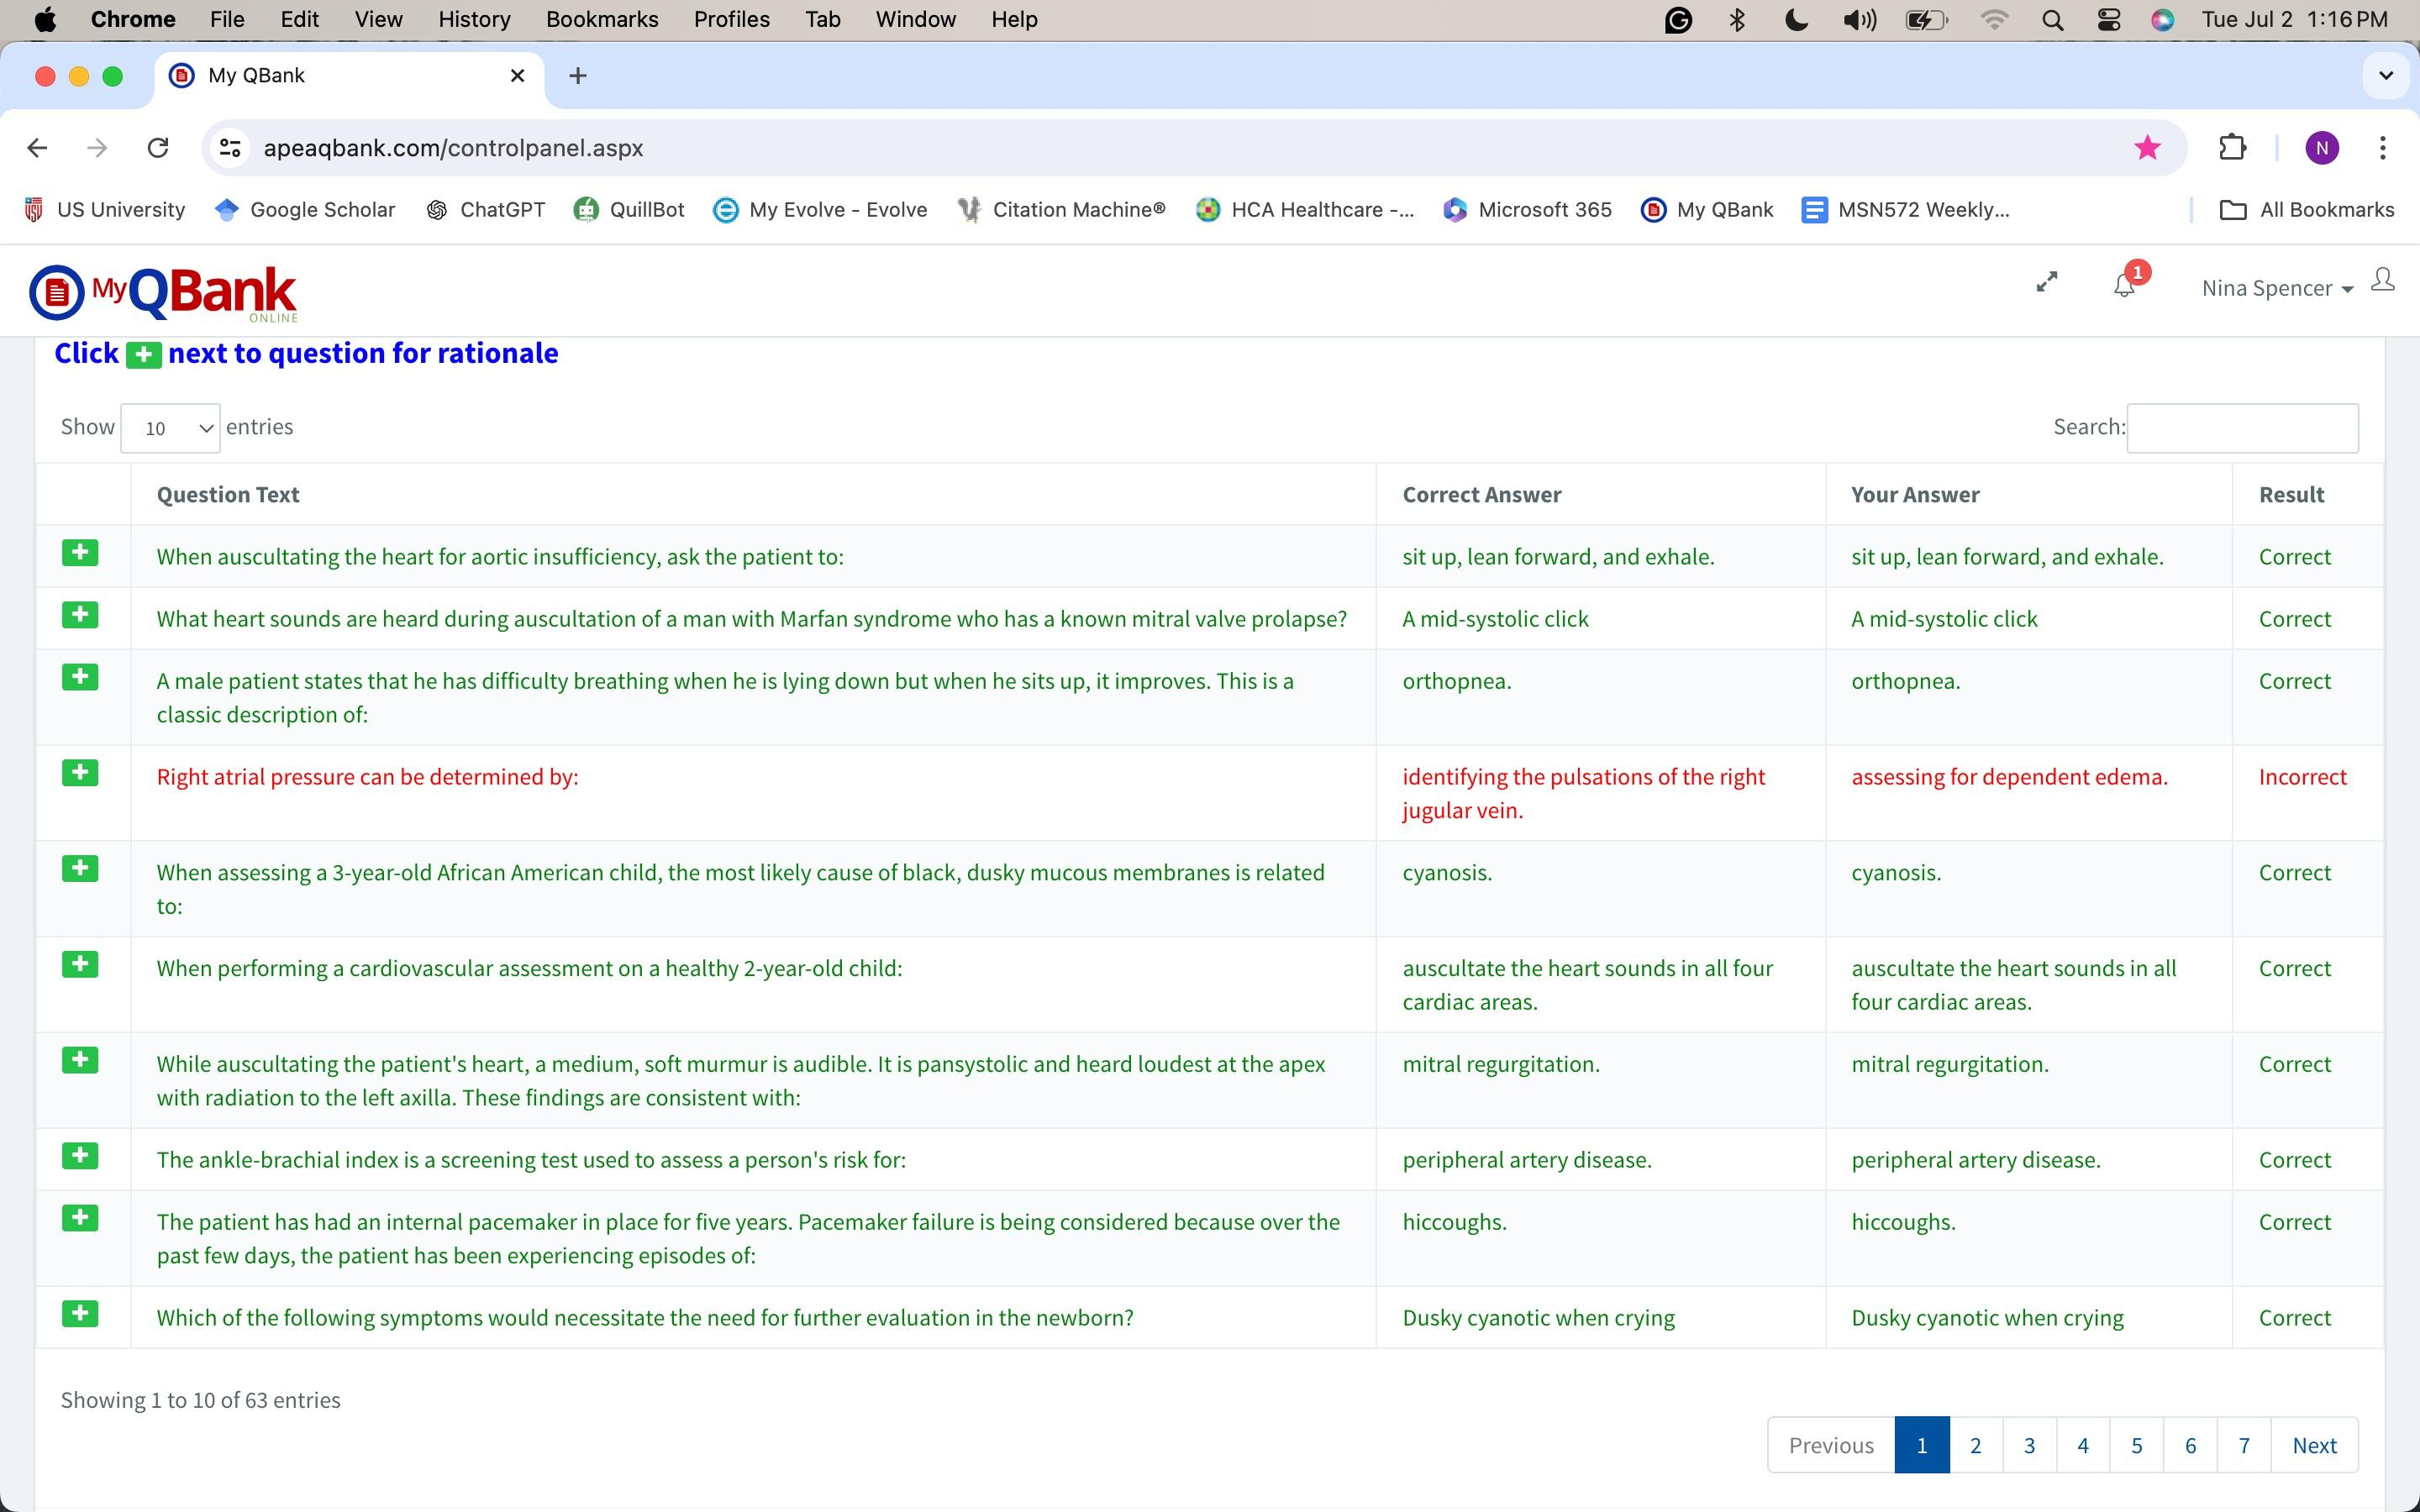
Task: Open the Bookmarks menu
Action: (602, 20)
